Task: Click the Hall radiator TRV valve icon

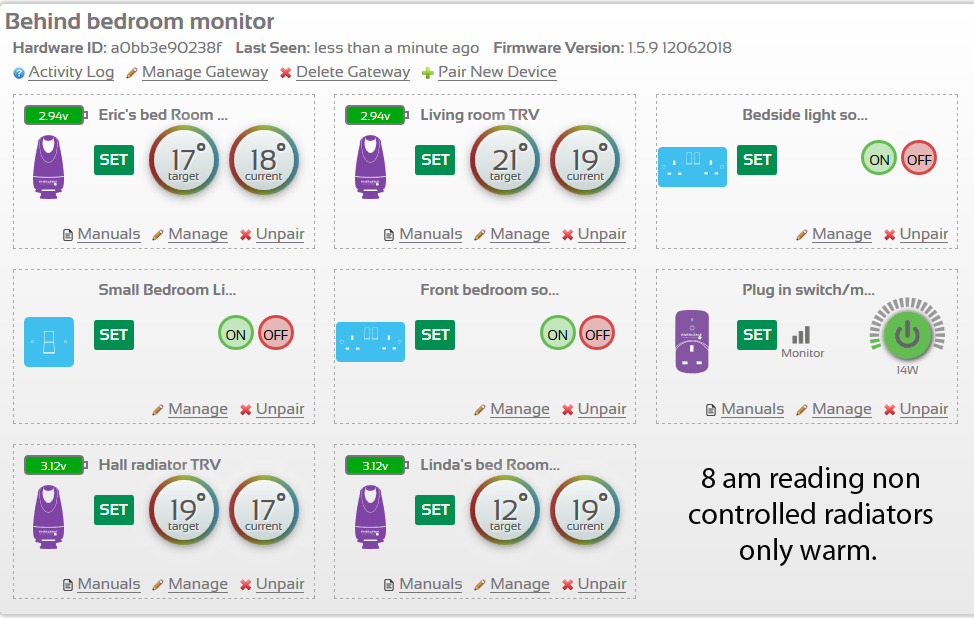Action: pyautogui.click(x=49, y=517)
